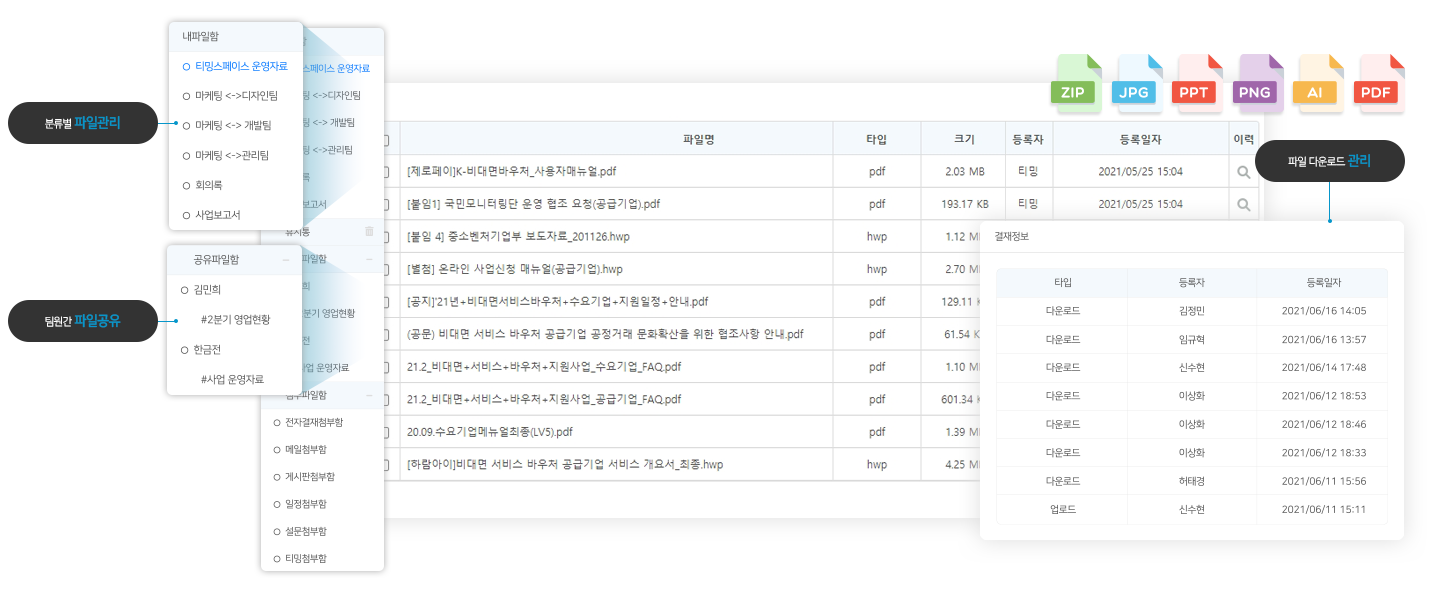Click the 파일 다운로드 관리 label
This screenshot has height=600, width=1440.
coord(1331,161)
